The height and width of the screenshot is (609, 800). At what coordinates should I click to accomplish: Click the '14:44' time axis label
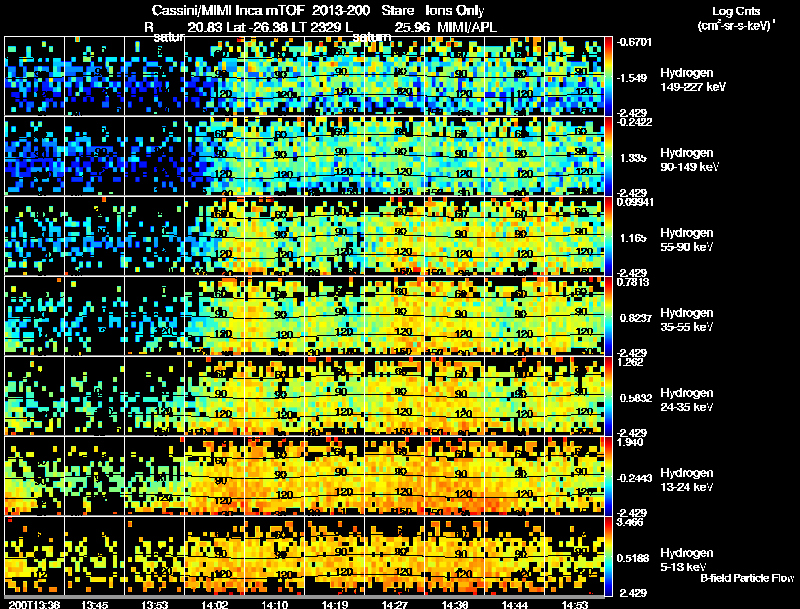(x=515, y=604)
